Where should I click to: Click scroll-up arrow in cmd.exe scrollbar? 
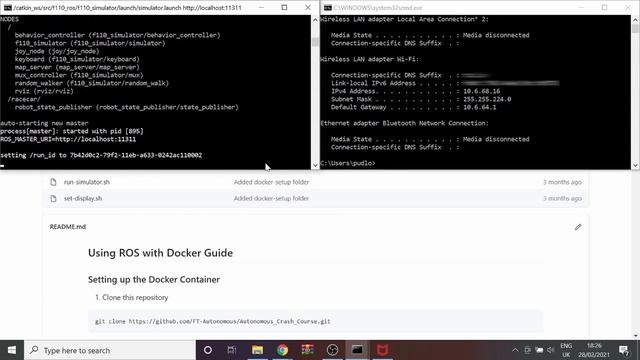(x=635, y=19)
